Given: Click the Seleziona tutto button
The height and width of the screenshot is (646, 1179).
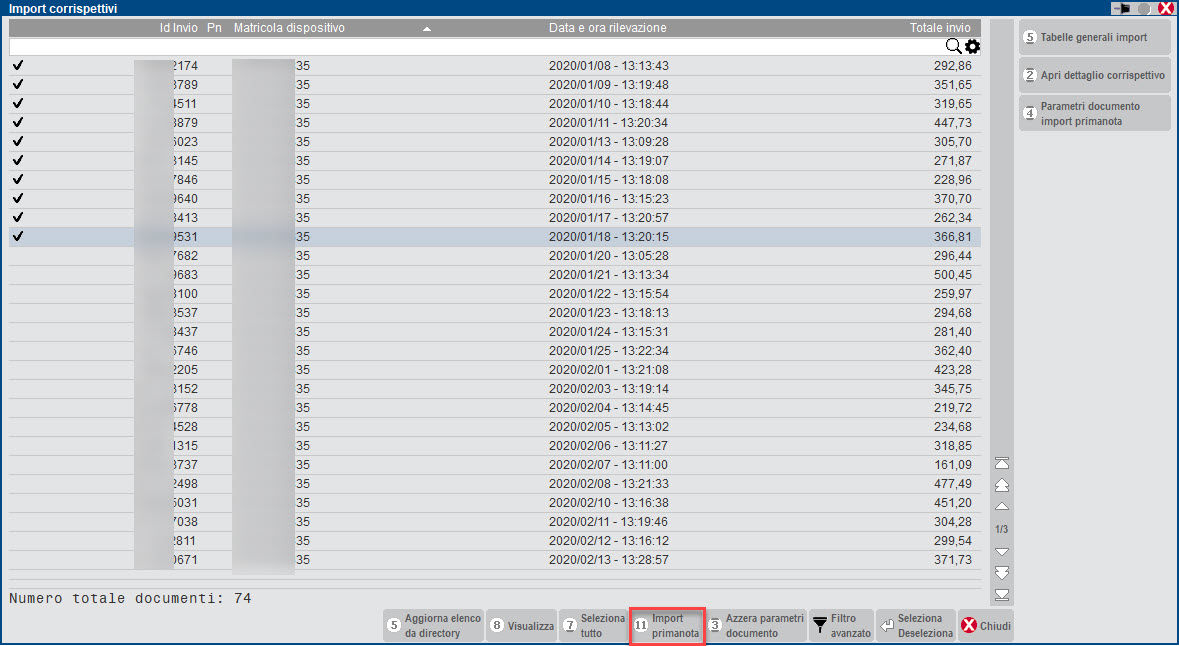Looking at the screenshot, I should point(592,626).
